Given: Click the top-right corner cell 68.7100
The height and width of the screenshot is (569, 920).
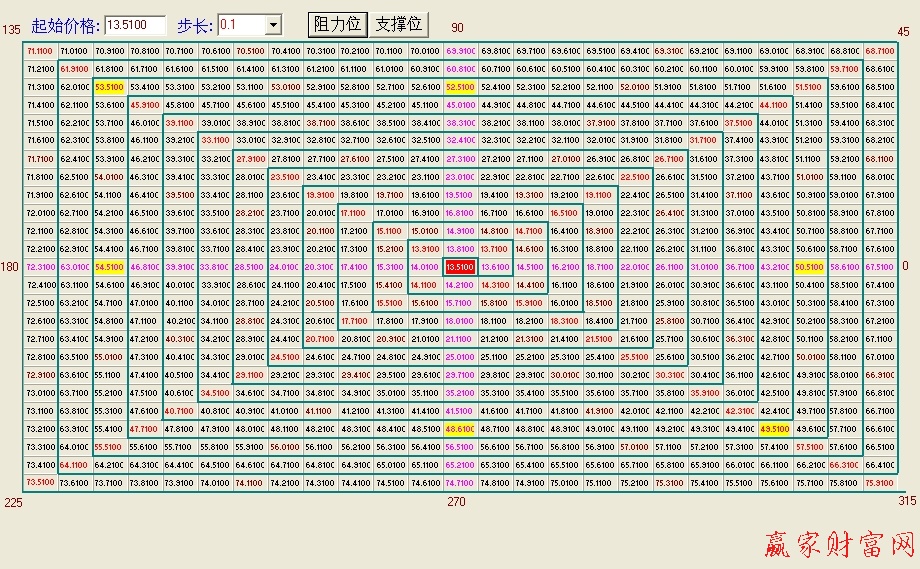Looking at the screenshot, I should 879,51.
